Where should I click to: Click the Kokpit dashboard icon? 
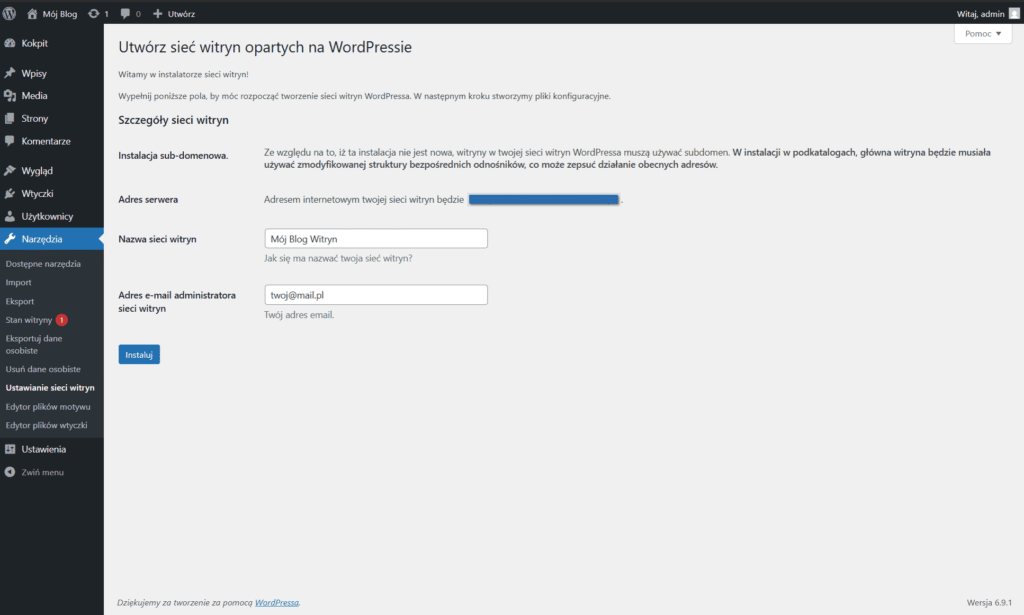[x=10, y=43]
